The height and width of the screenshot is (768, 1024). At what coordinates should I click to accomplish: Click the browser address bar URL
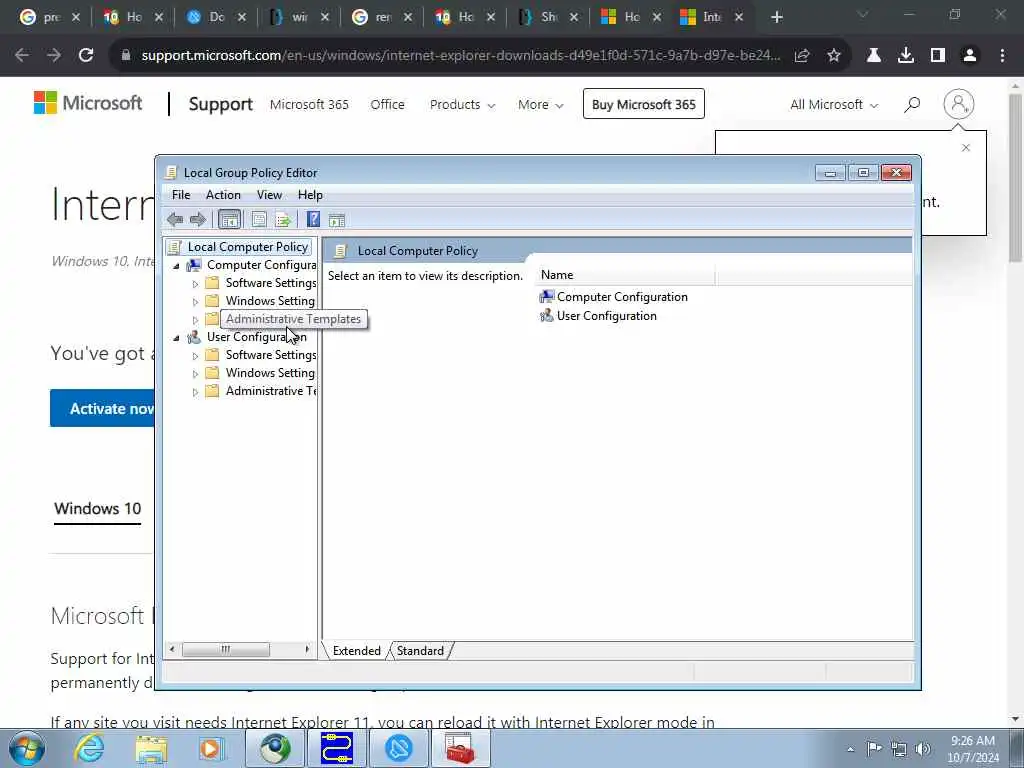pos(460,56)
